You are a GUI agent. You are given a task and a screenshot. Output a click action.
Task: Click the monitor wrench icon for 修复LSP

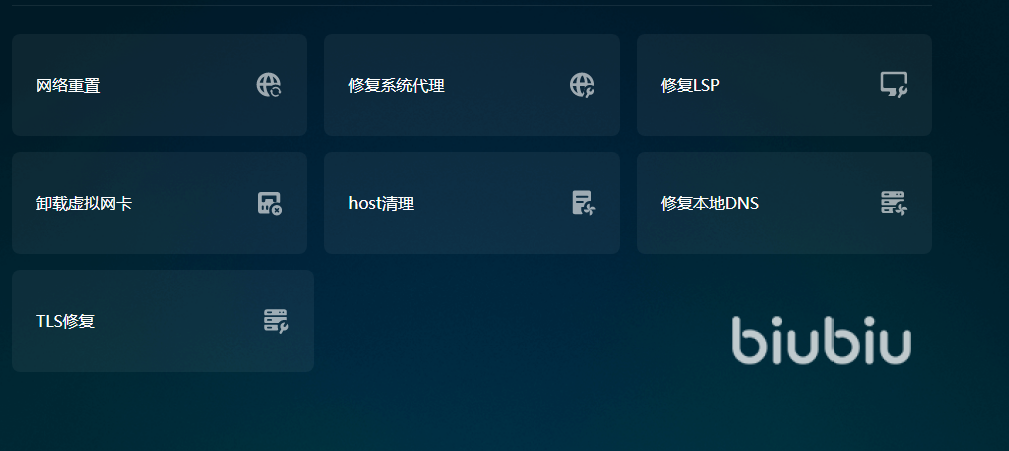894,85
